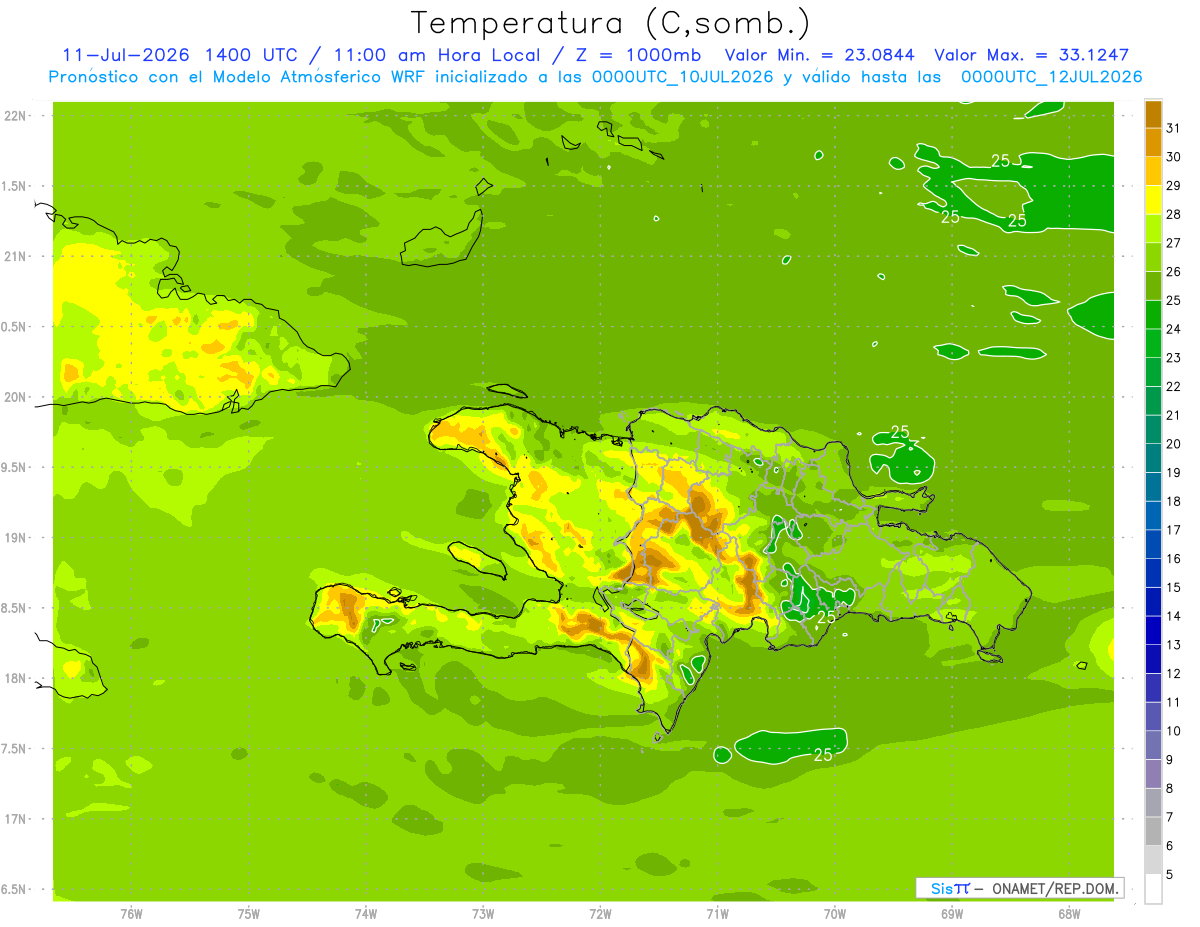
Task: Click the "18N" latitude axis label
Action: tap(16, 678)
